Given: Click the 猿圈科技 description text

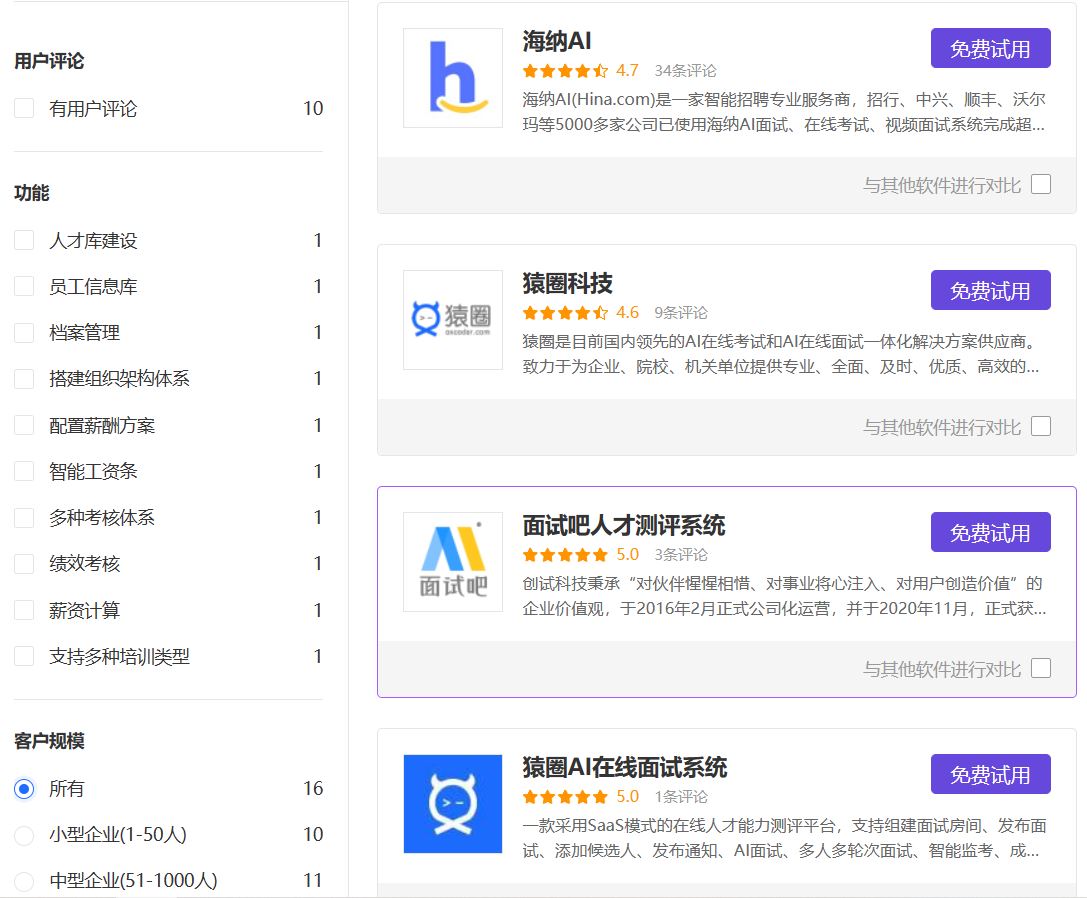Looking at the screenshot, I should [x=781, y=354].
